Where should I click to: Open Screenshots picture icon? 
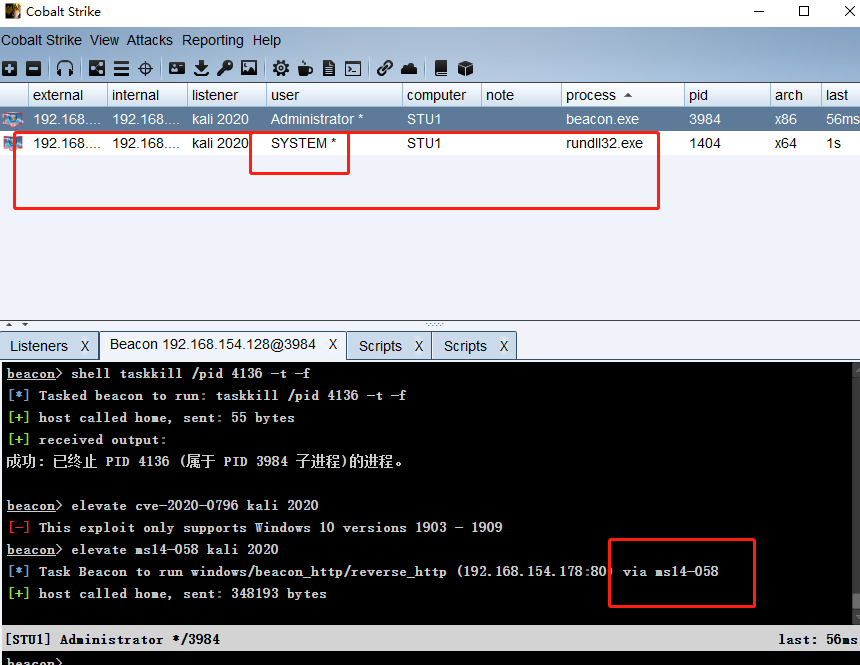point(249,69)
